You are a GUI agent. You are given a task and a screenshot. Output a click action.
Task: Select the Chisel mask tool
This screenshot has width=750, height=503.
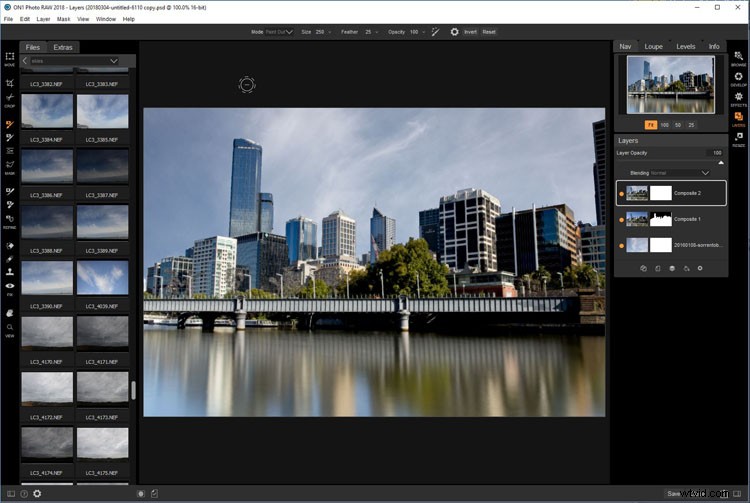click(10, 205)
